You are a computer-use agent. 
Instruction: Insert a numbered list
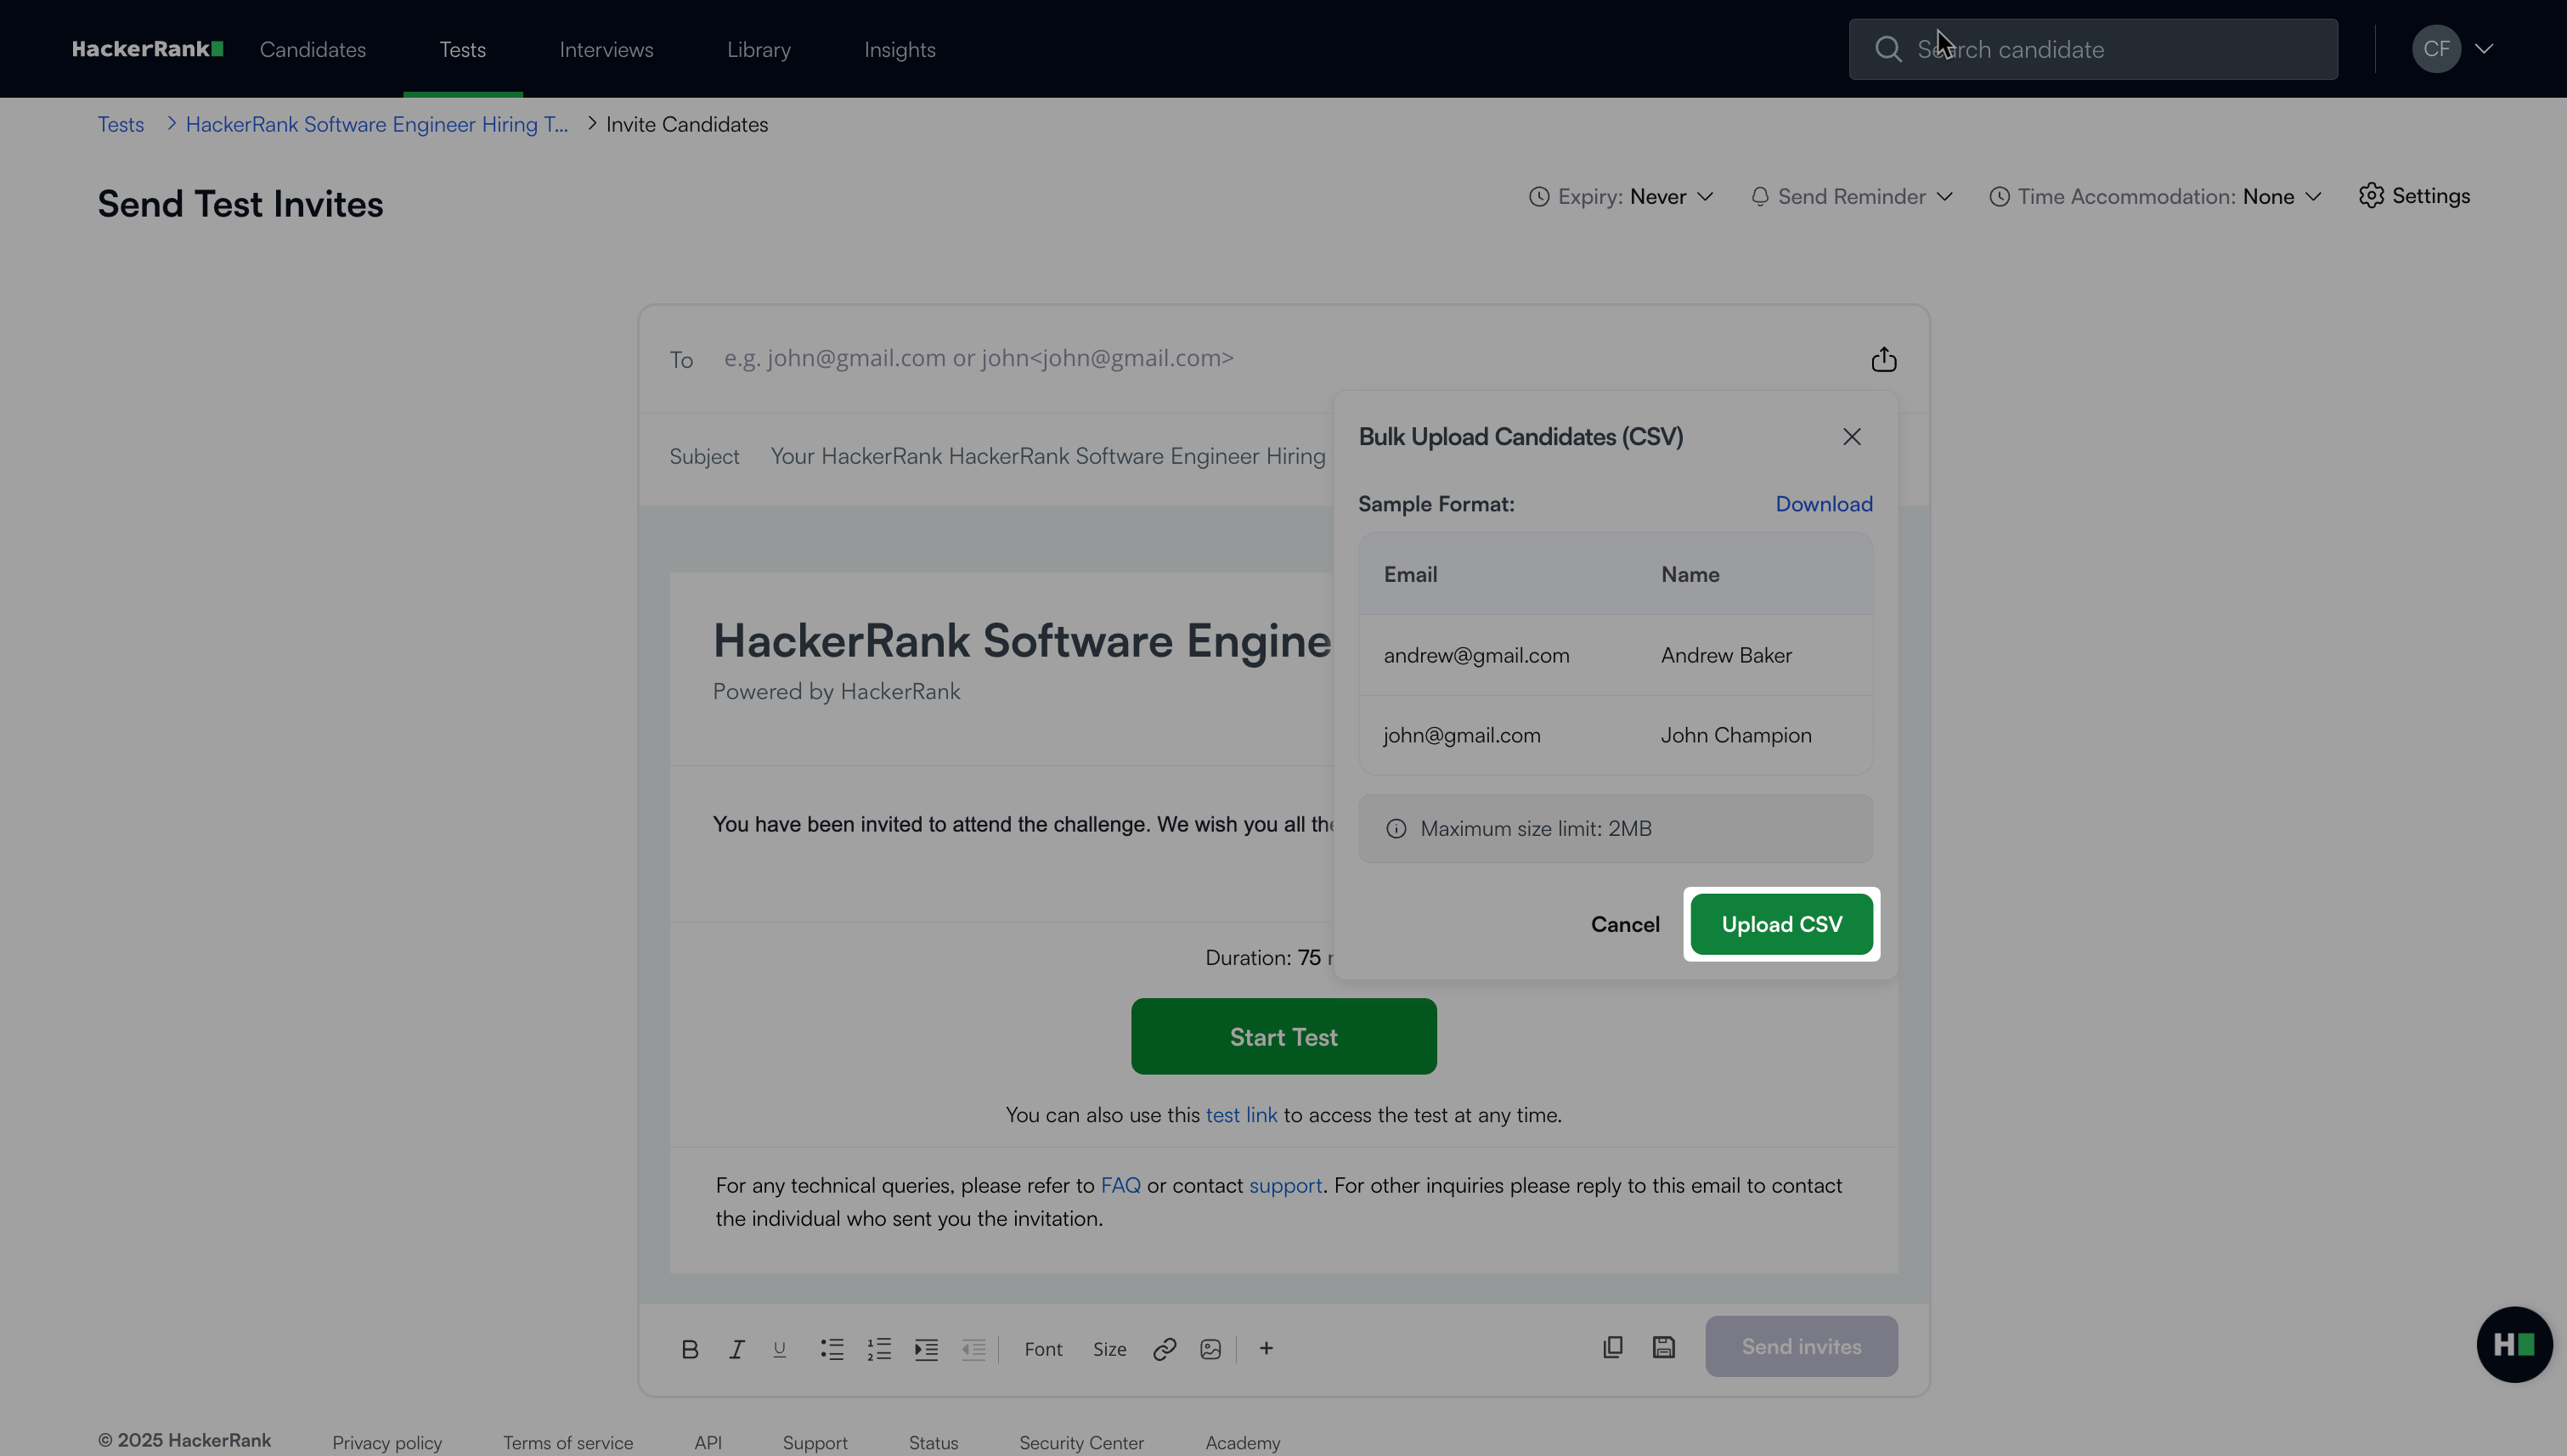pyautogui.click(x=879, y=1349)
